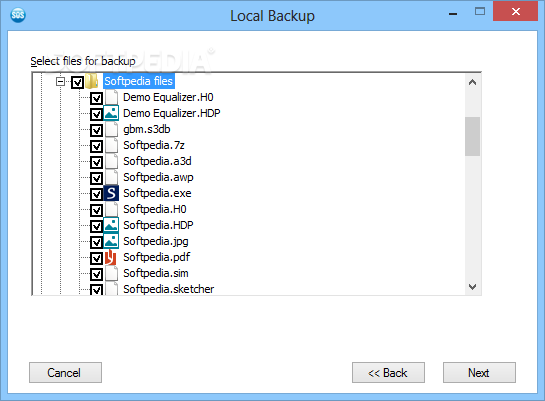Toggle the gbm.s3db checkbox
Screen dimensions: 545x401
click(96, 130)
